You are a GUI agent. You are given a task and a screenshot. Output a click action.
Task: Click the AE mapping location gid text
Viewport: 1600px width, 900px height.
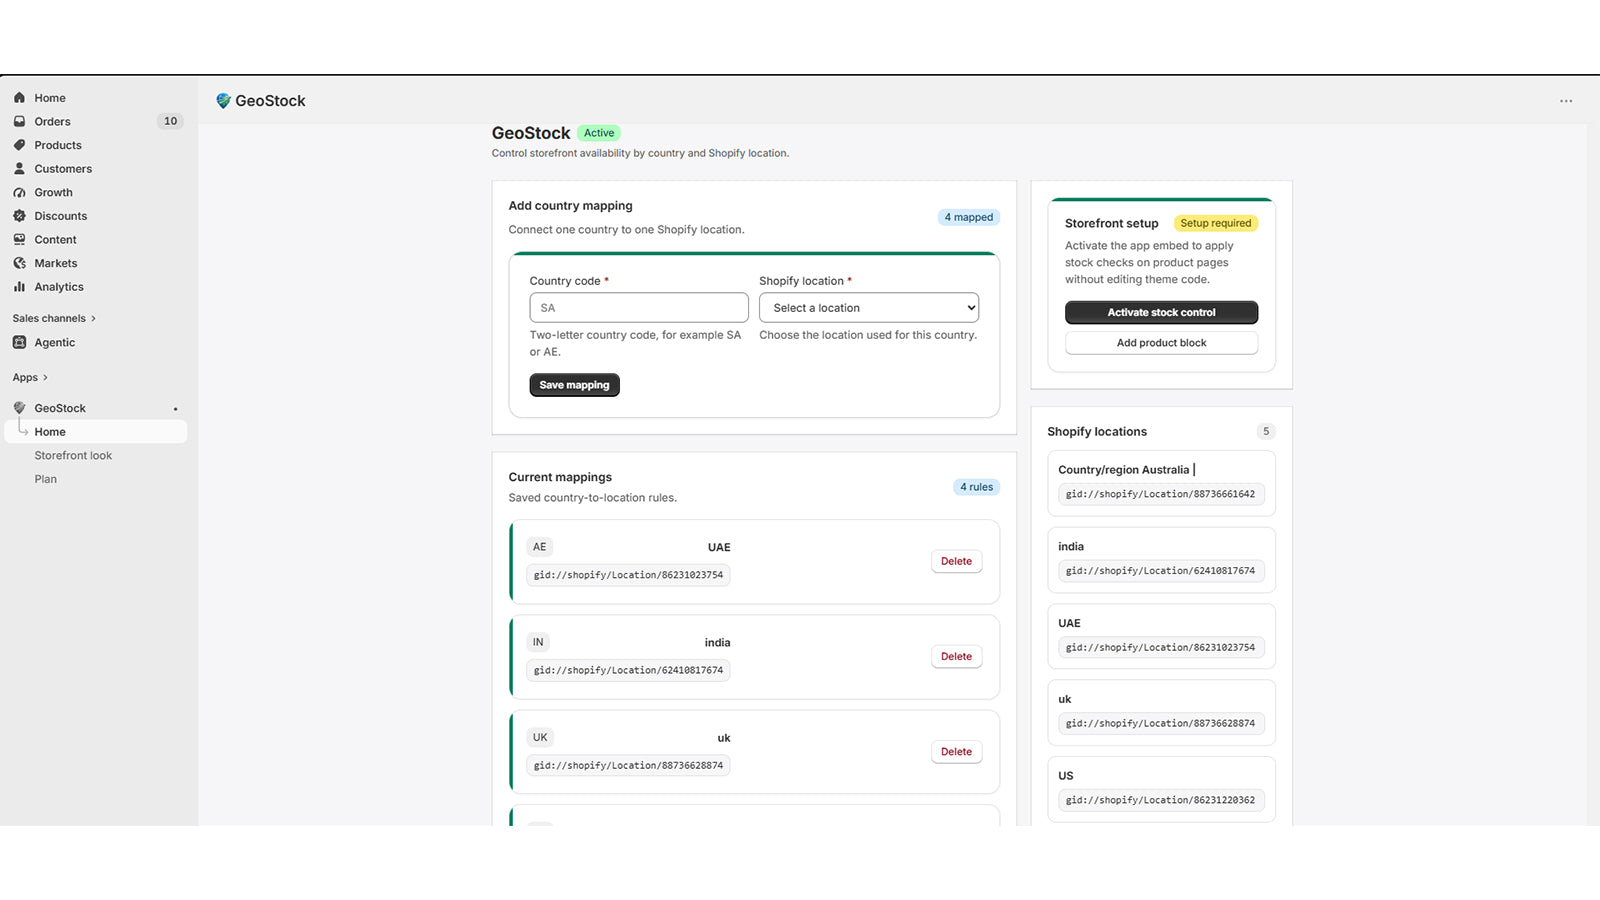point(628,575)
